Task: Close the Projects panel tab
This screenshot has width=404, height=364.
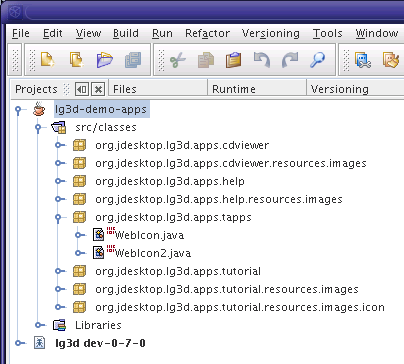Action: 98,89
